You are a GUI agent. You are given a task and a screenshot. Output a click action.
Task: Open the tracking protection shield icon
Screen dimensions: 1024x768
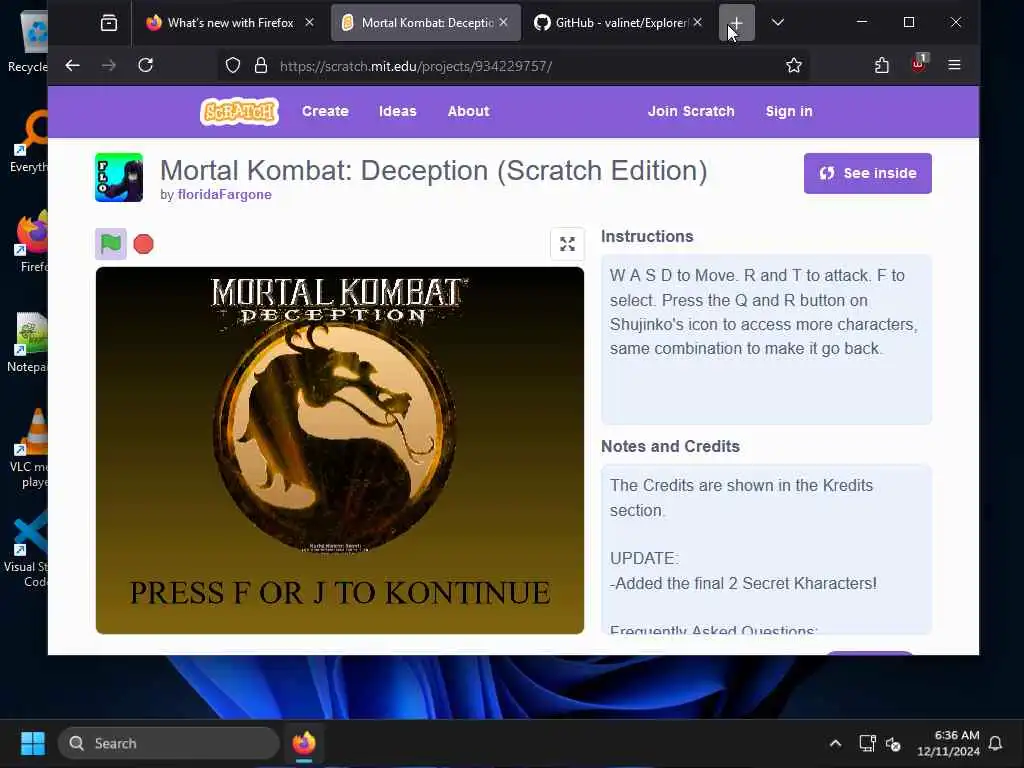click(233, 65)
